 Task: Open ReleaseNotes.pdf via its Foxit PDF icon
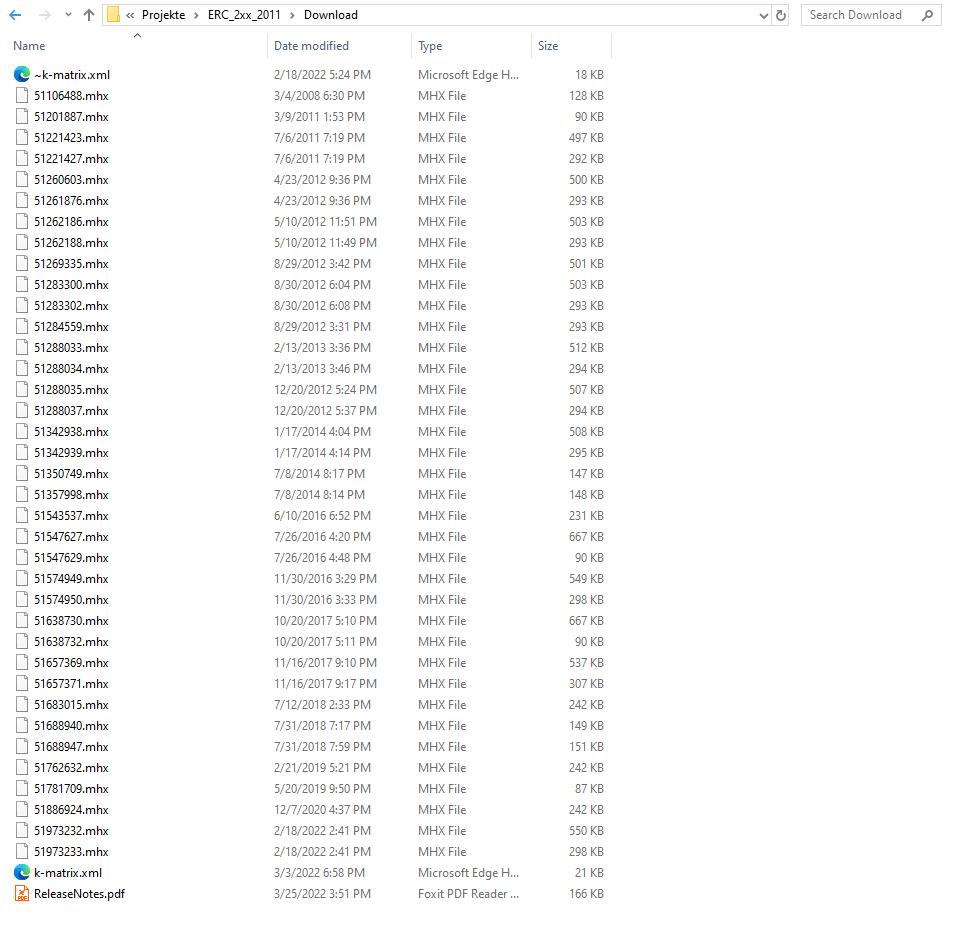tap(22, 893)
